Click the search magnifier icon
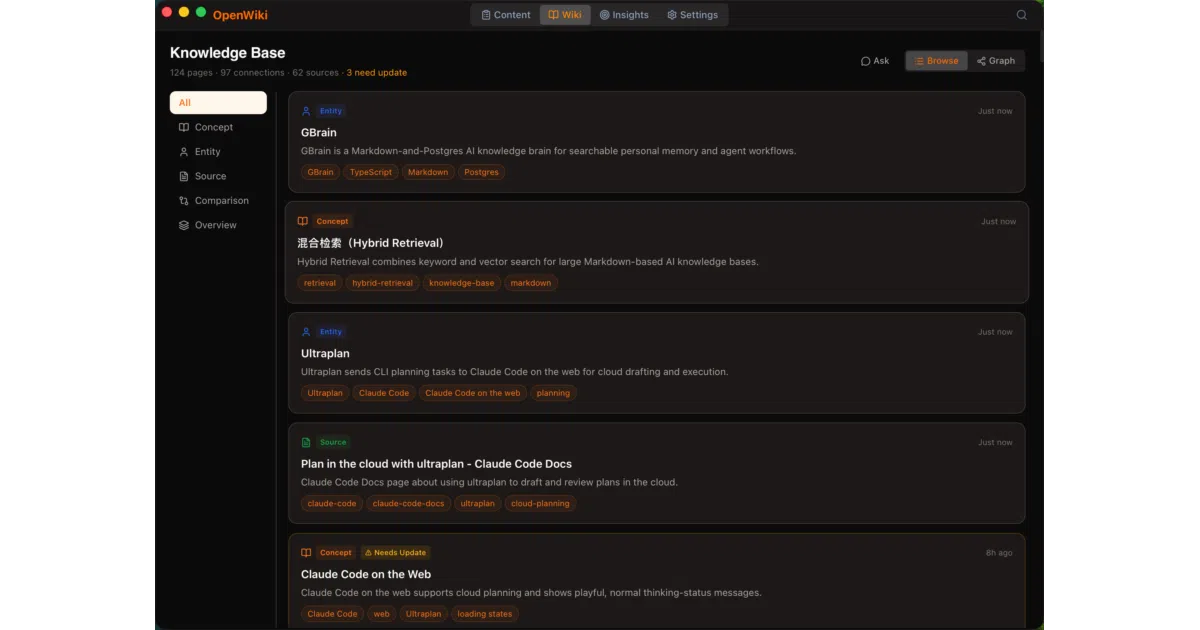Screen dimensions: 1200x630 [1021, 15]
